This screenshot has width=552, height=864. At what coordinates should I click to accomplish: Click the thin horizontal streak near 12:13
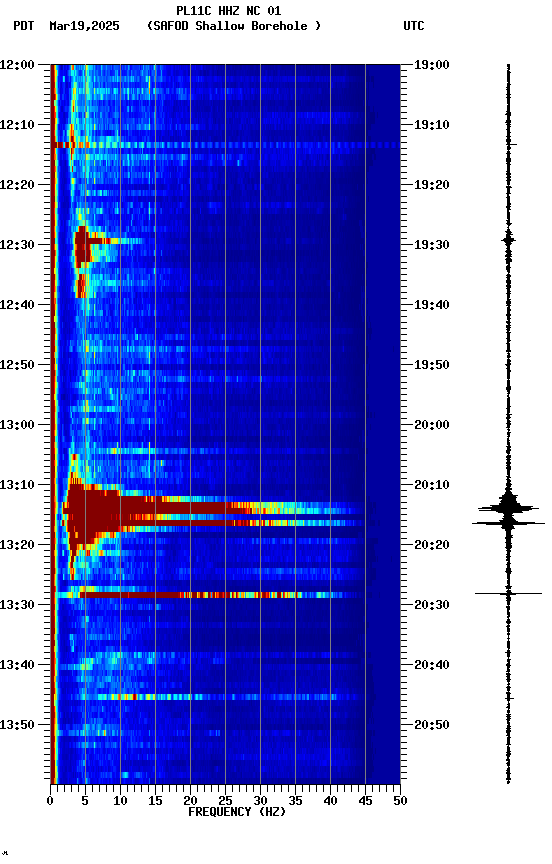[x=227, y=145]
